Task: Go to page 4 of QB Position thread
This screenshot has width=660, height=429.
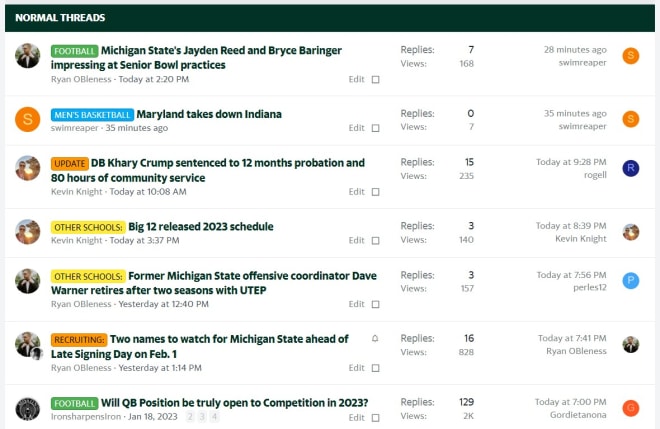Action: [x=214, y=417]
